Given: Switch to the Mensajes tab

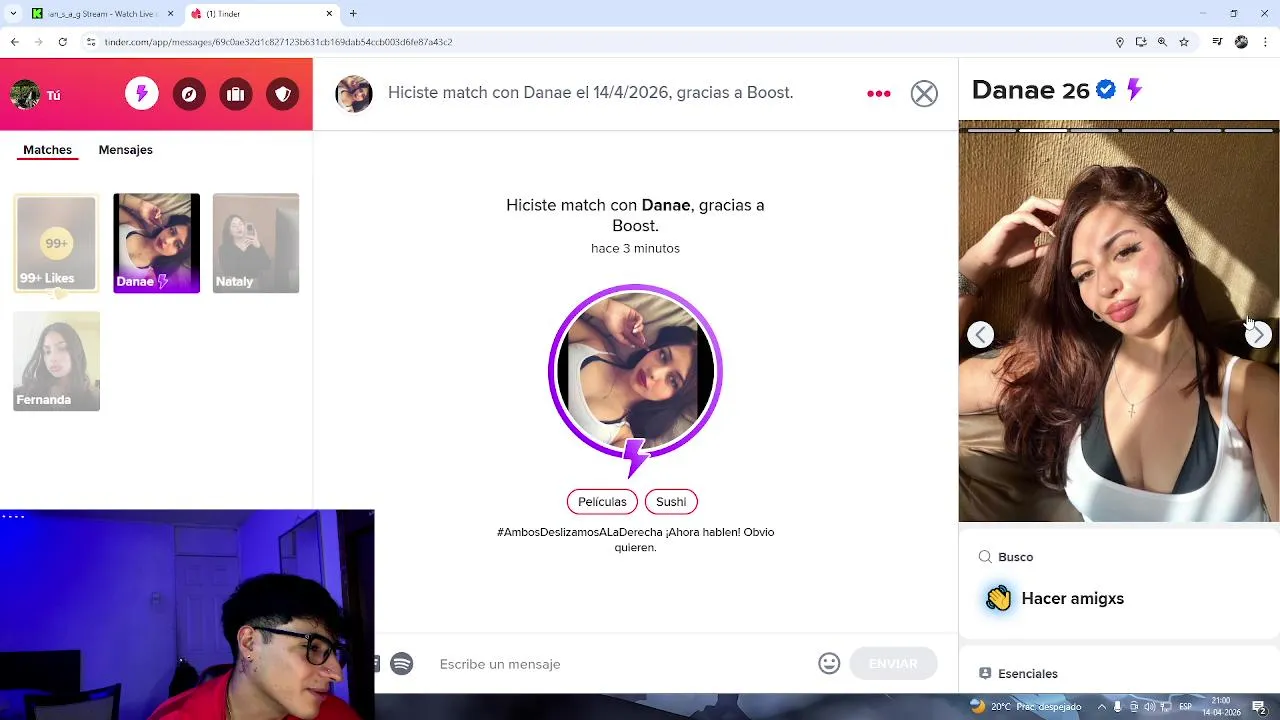Looking at the screenshot, I should 125,149.
